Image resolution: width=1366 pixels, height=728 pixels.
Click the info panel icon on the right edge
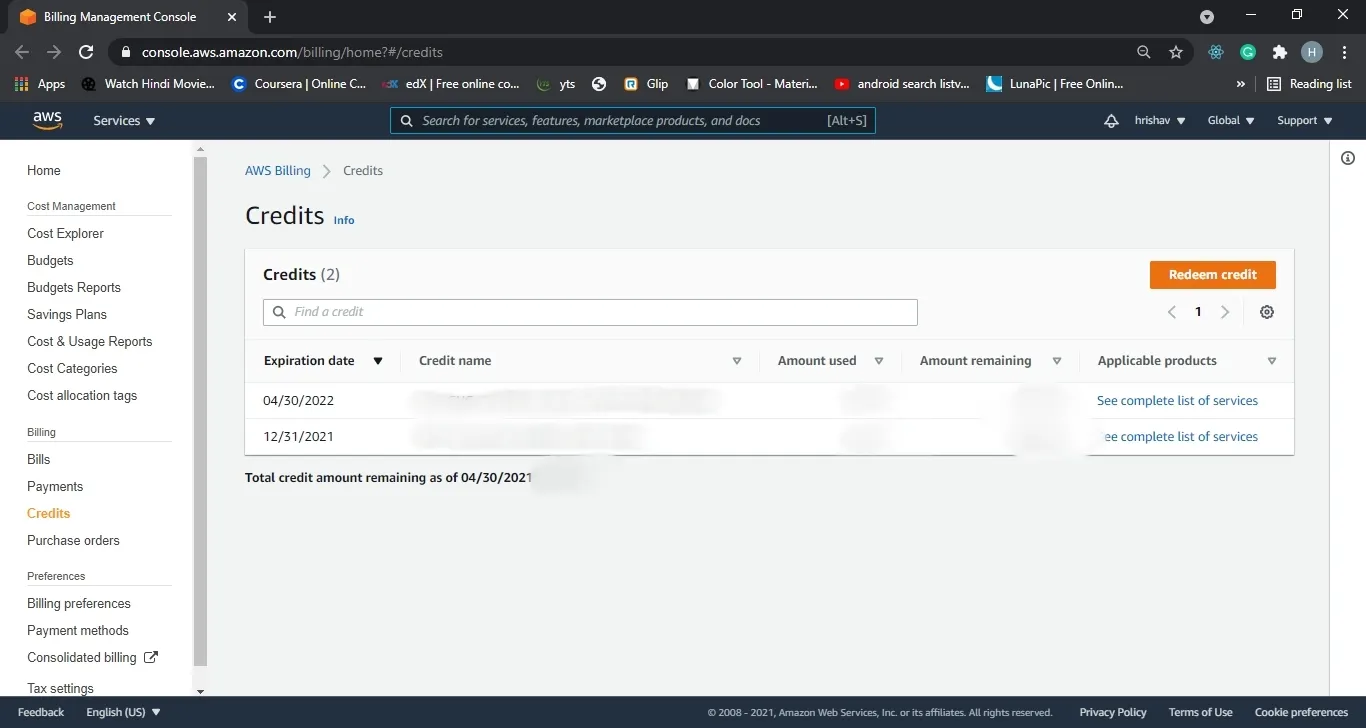pyautogui.click(x=1348, y=157)
